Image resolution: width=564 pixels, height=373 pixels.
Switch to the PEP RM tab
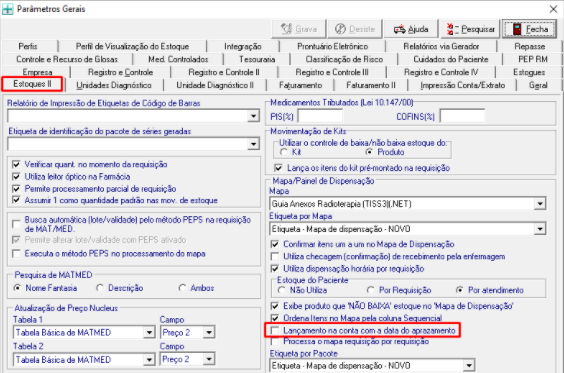pos(533,59)
